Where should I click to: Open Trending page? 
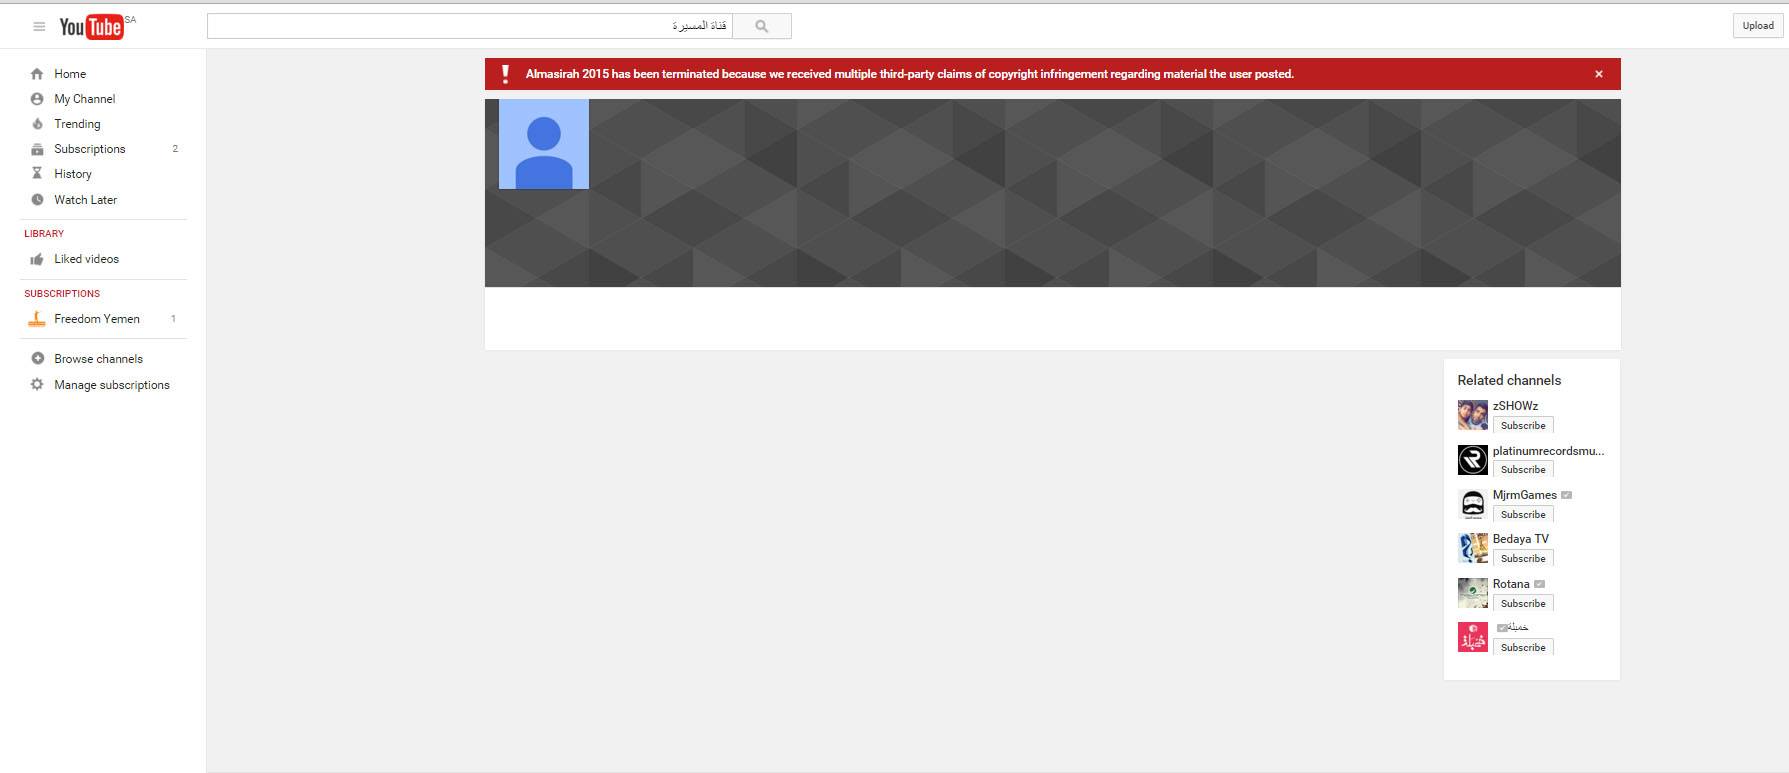(77, 124)
